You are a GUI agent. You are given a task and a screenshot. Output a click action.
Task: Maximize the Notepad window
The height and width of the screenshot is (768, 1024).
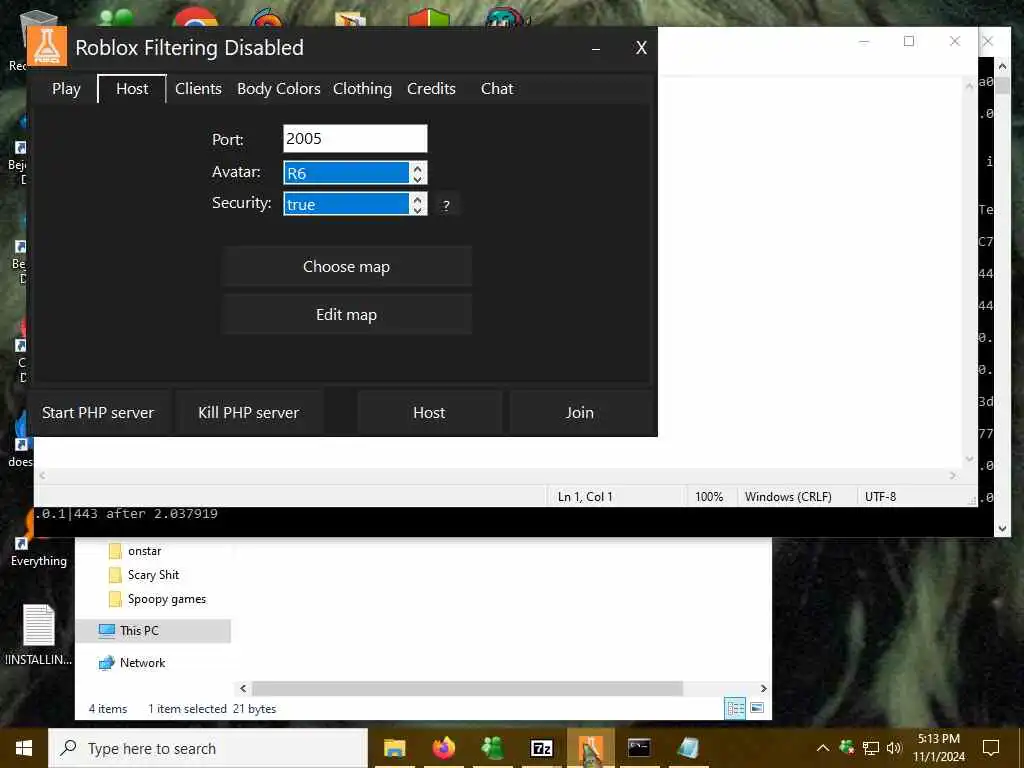[908, 41]
